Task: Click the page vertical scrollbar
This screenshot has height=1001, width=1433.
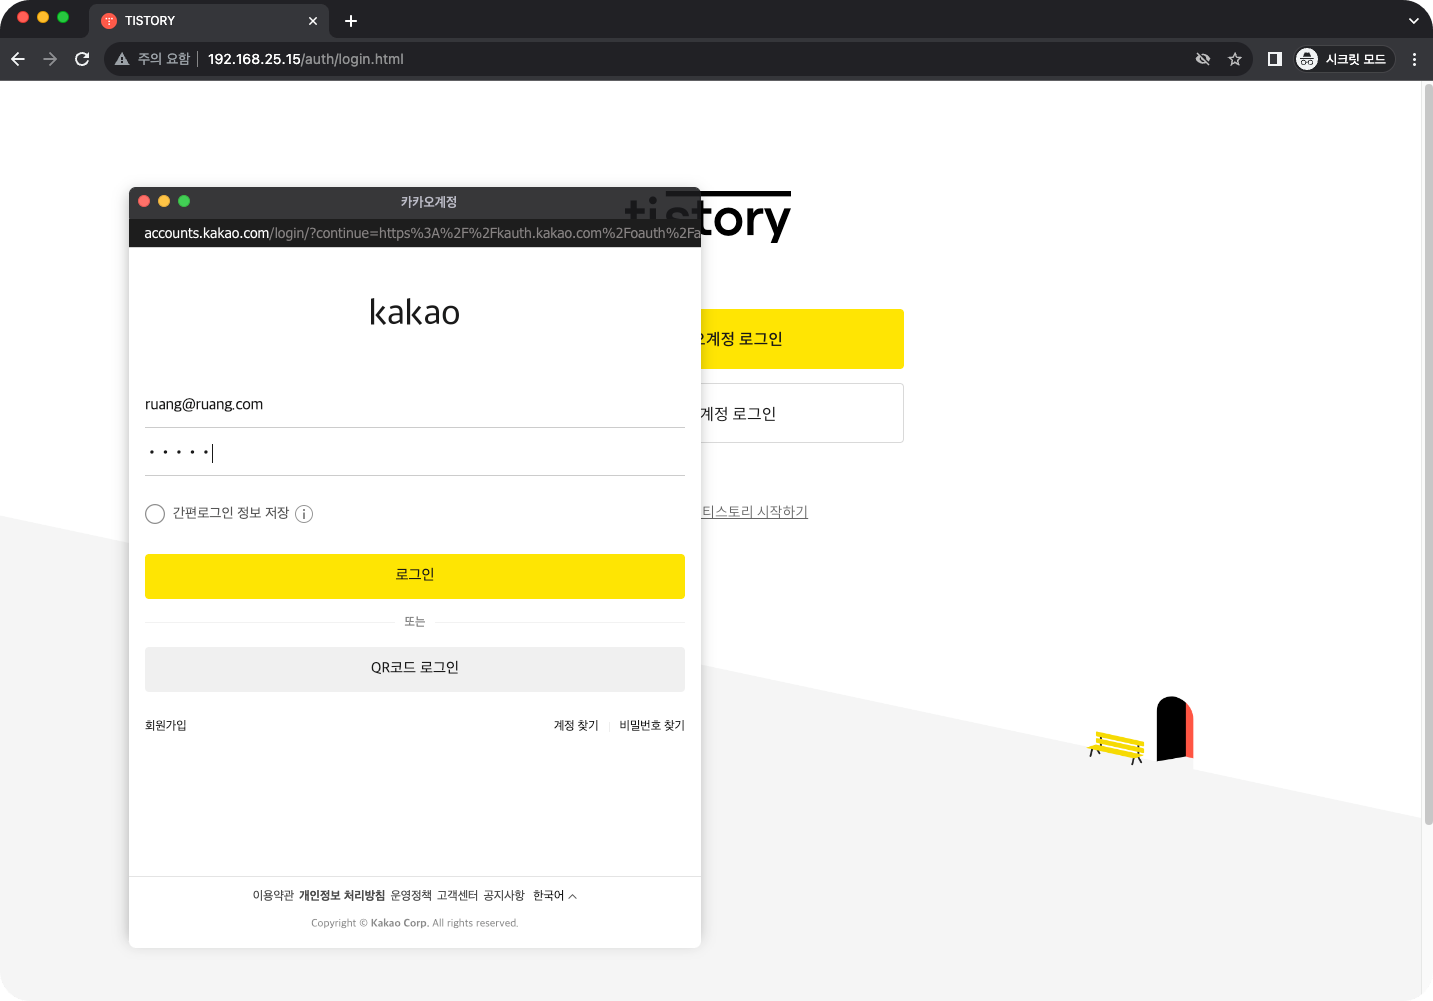Action: (x=1428, y=455)
